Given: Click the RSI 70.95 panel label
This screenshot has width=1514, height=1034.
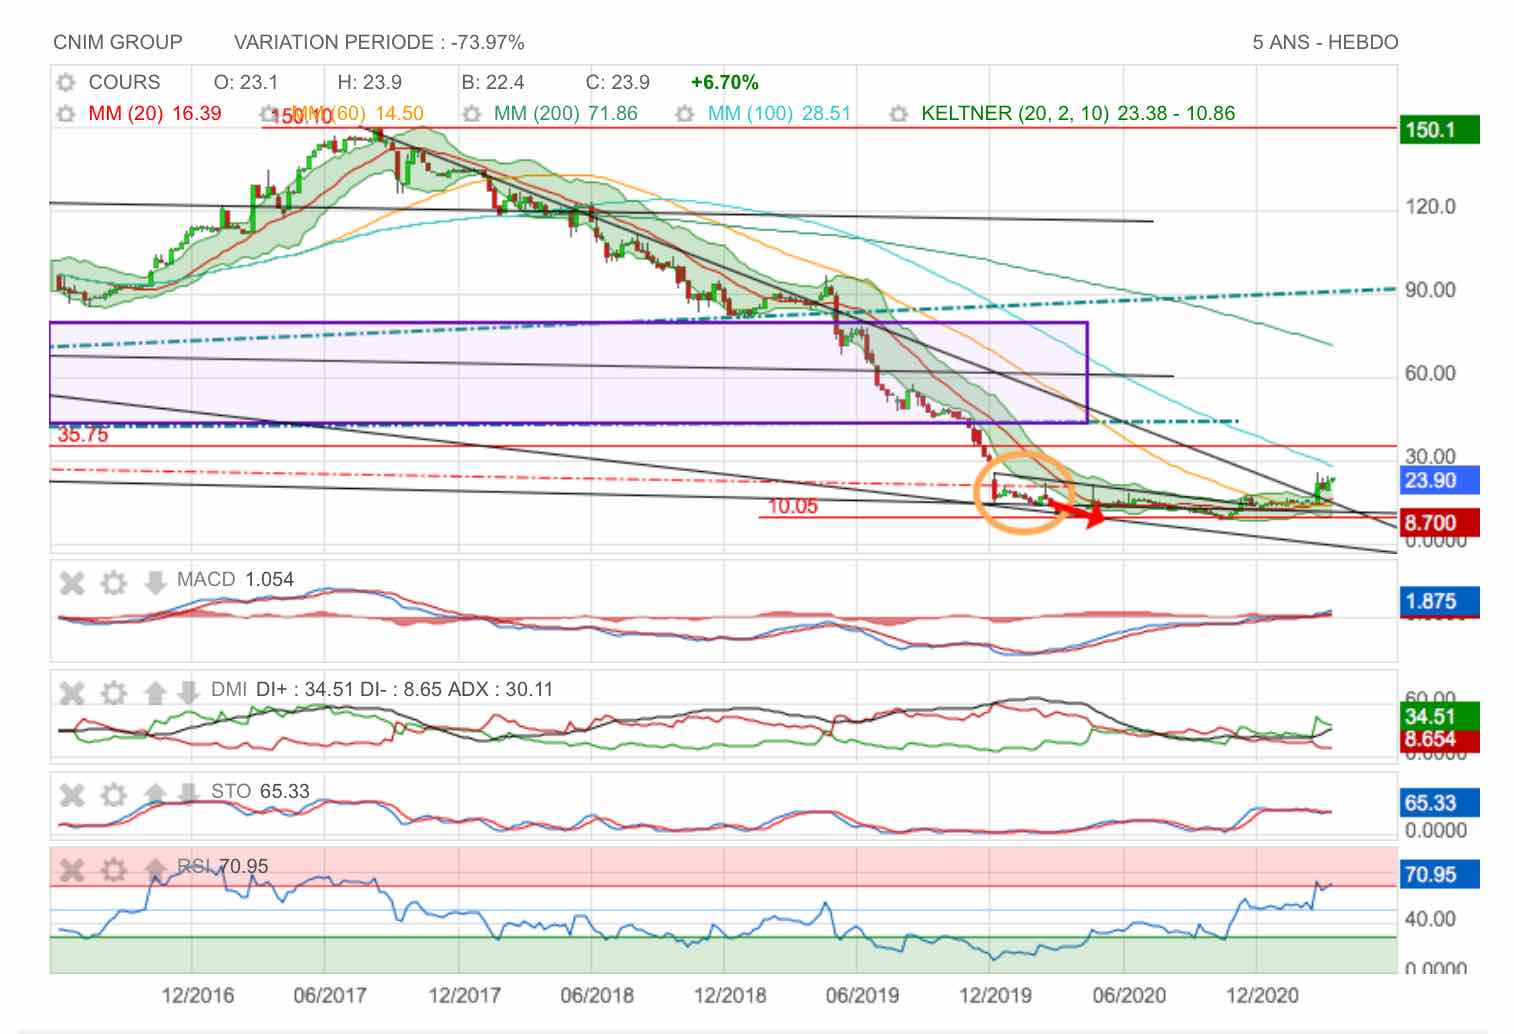Looking at the screenshot, I should pyautogui.click(x=223, y=866).
